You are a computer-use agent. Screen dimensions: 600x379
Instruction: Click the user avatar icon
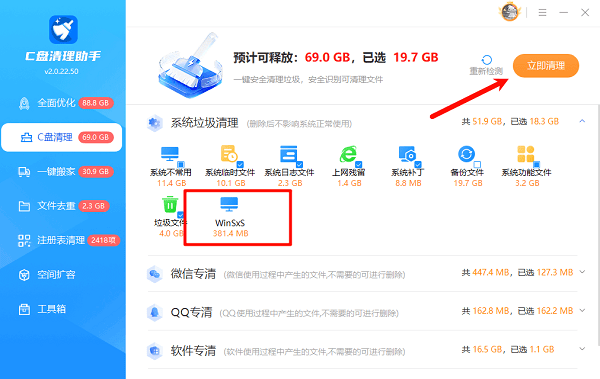[510, 12]
